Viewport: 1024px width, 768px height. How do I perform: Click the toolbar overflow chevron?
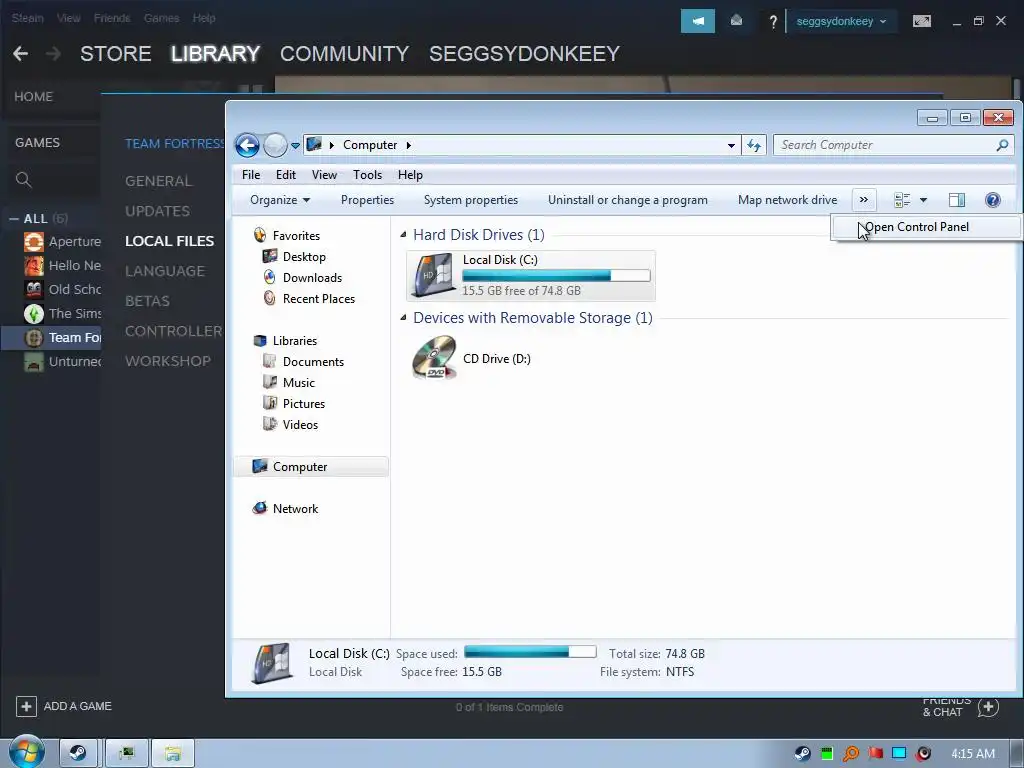[x=863, y=200]
